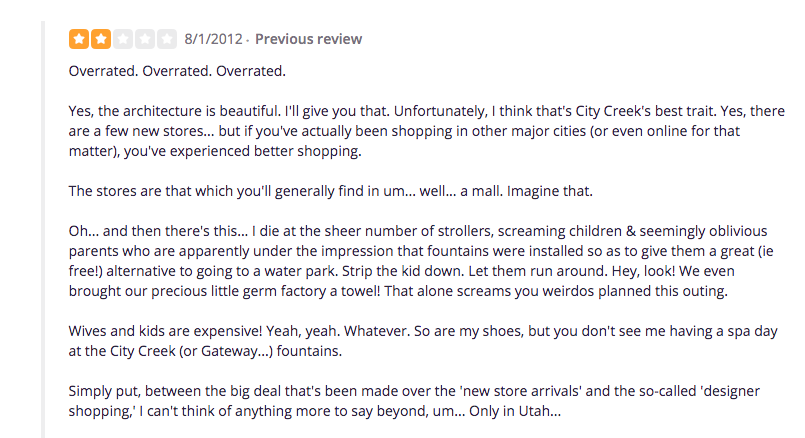Click the closing paragraph beginning 'Simply put, between'
Screen dimensions: 805x438
(400, 399)
